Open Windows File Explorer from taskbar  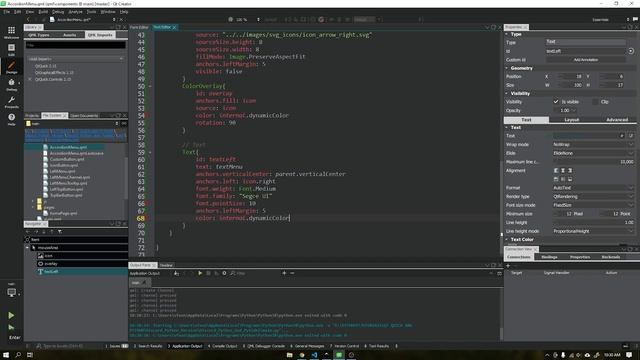[x=289, y=355]
